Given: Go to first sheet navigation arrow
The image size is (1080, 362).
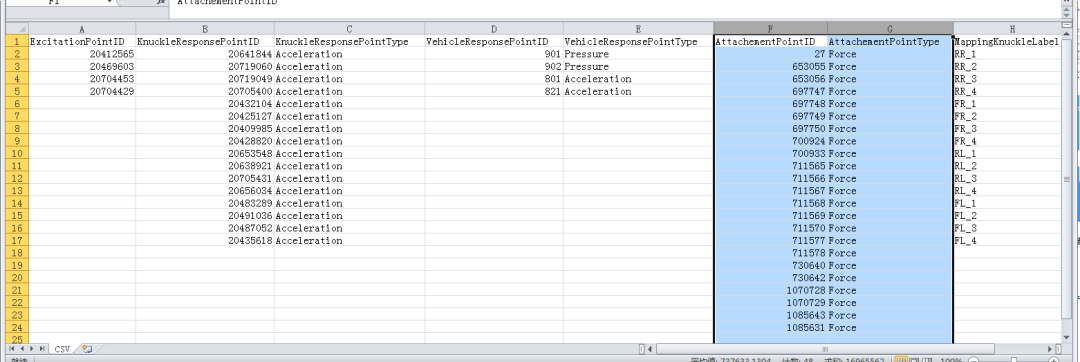Looking at the screenshot, I should click(13, 349).
